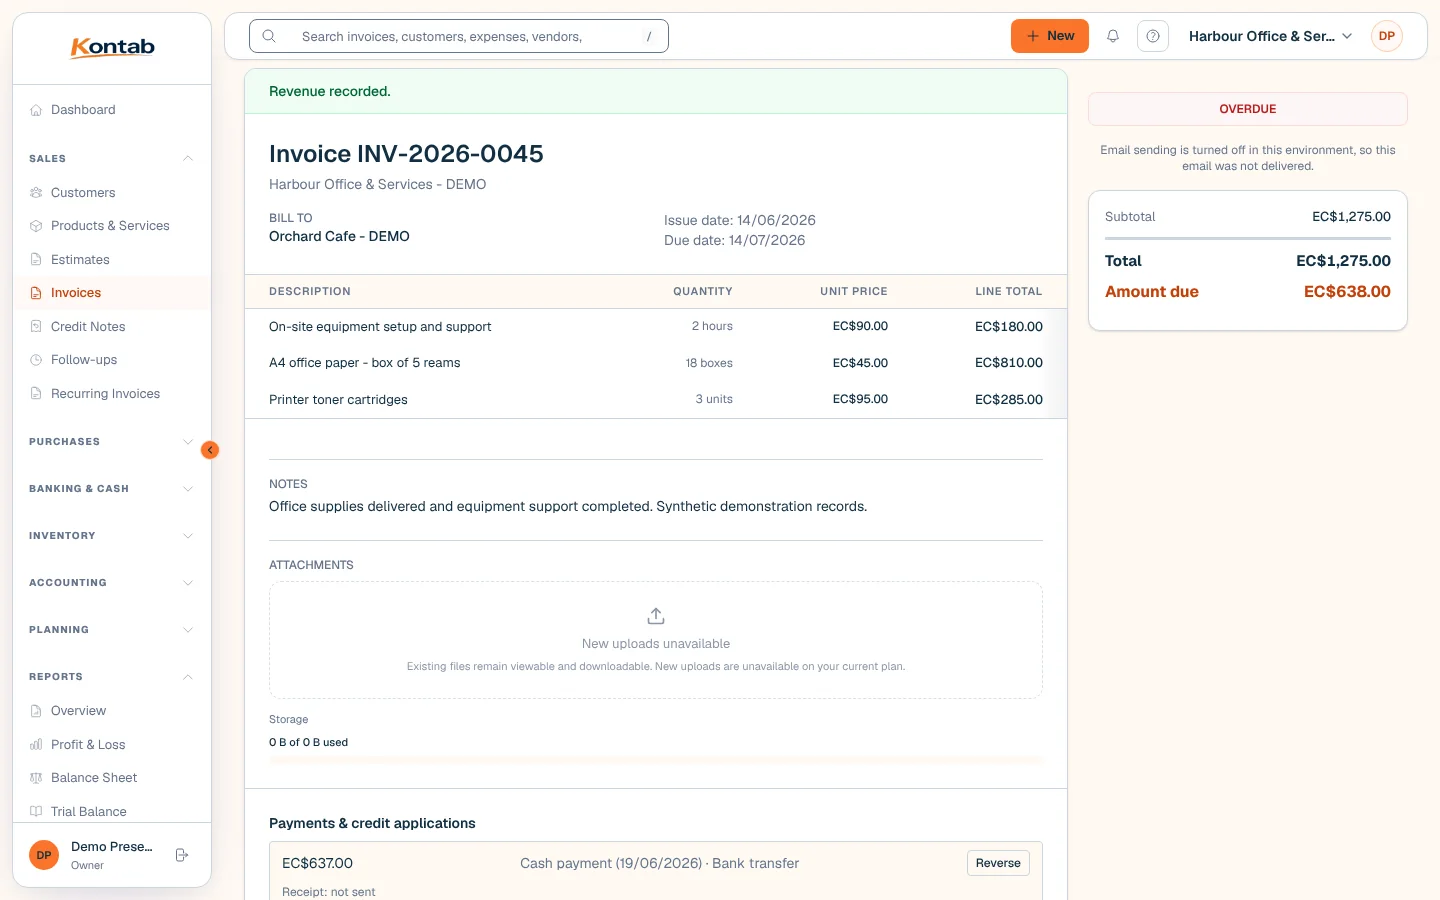Click the Balance Sheet scales icon
The image size is (1440, 900).
[x=36, y=778]
